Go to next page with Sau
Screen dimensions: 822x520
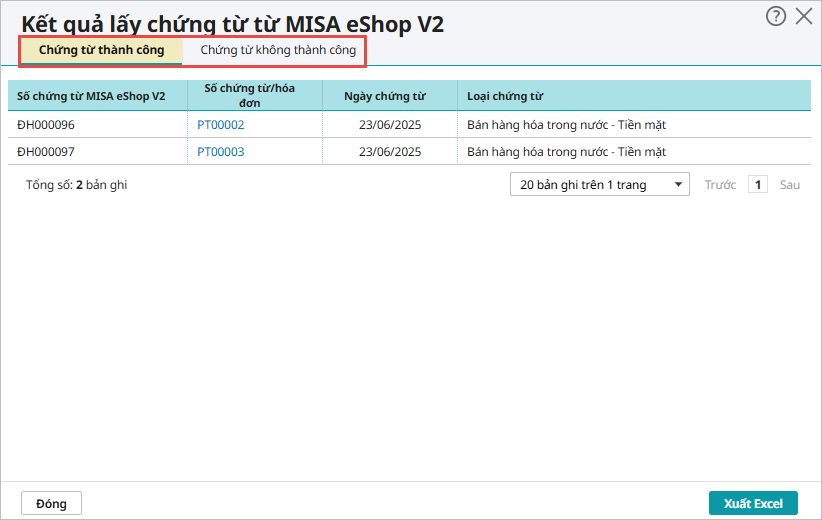(790, 185)
